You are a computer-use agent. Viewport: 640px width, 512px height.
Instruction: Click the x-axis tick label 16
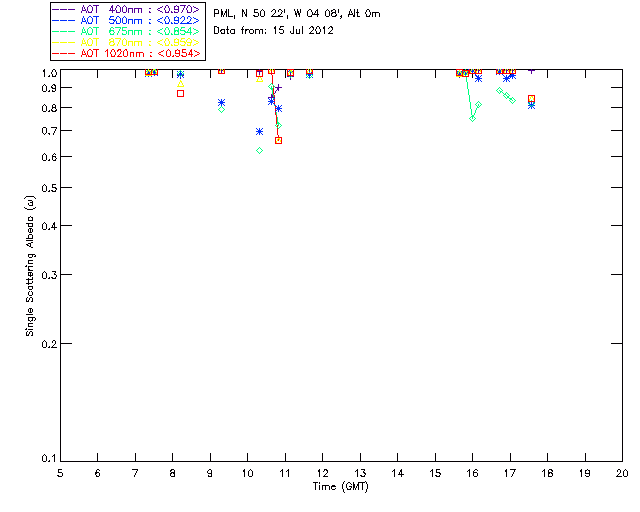[x=473, y=473]
